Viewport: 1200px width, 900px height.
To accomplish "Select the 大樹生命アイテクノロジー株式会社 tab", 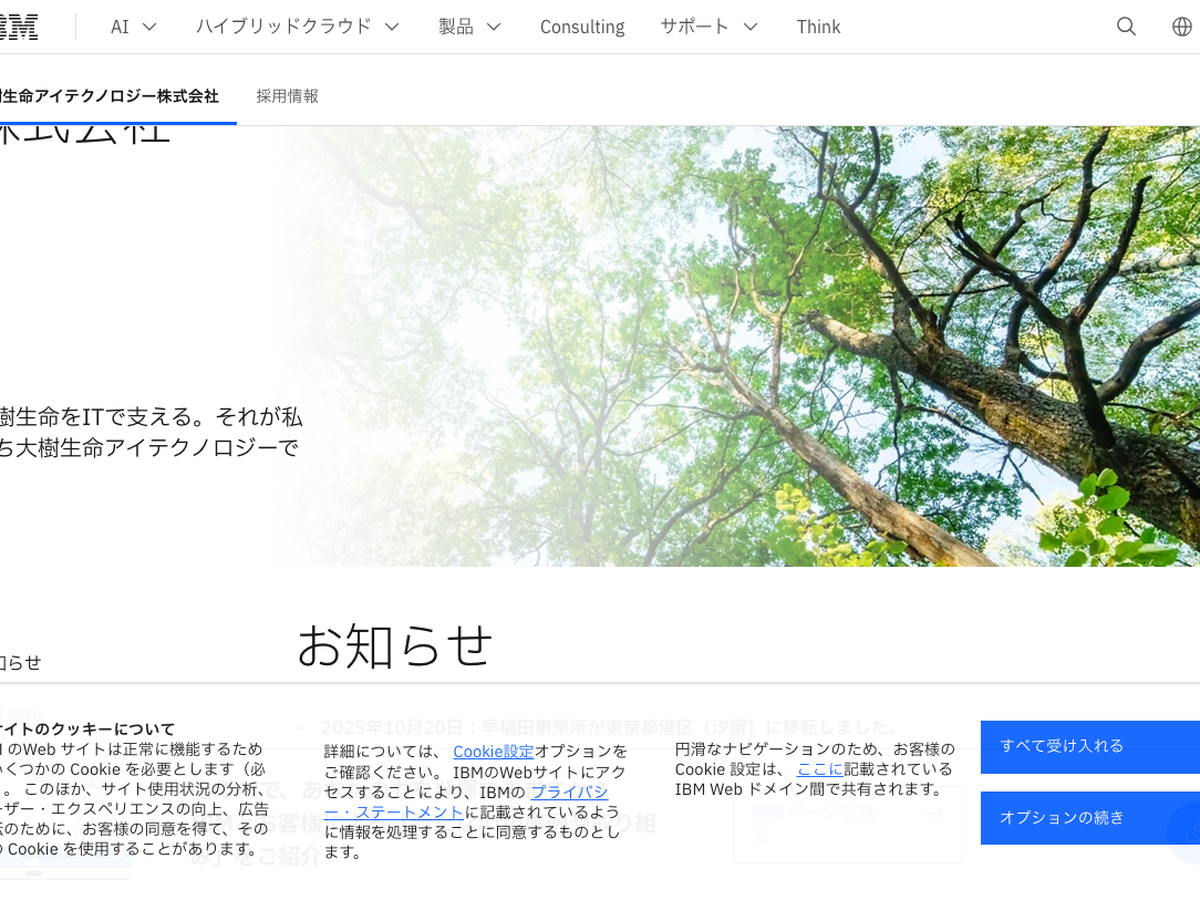I will [110, 96].
